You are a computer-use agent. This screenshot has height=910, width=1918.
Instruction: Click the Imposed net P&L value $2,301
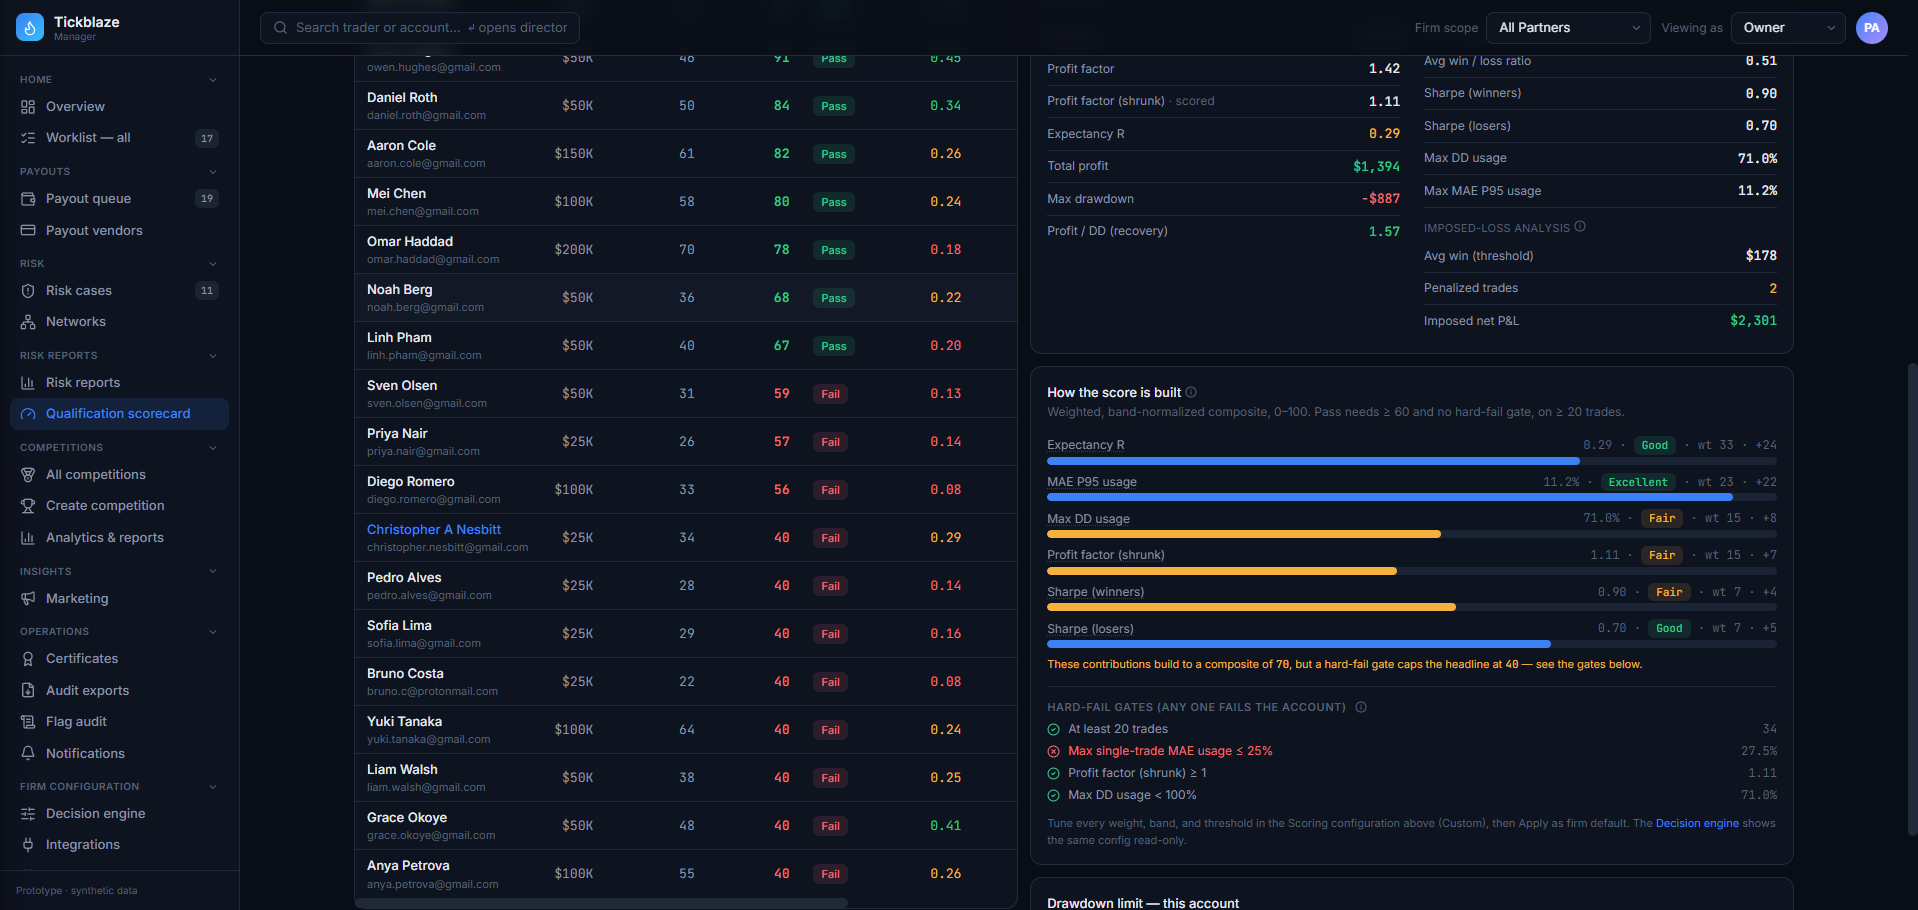[1753, 321]
